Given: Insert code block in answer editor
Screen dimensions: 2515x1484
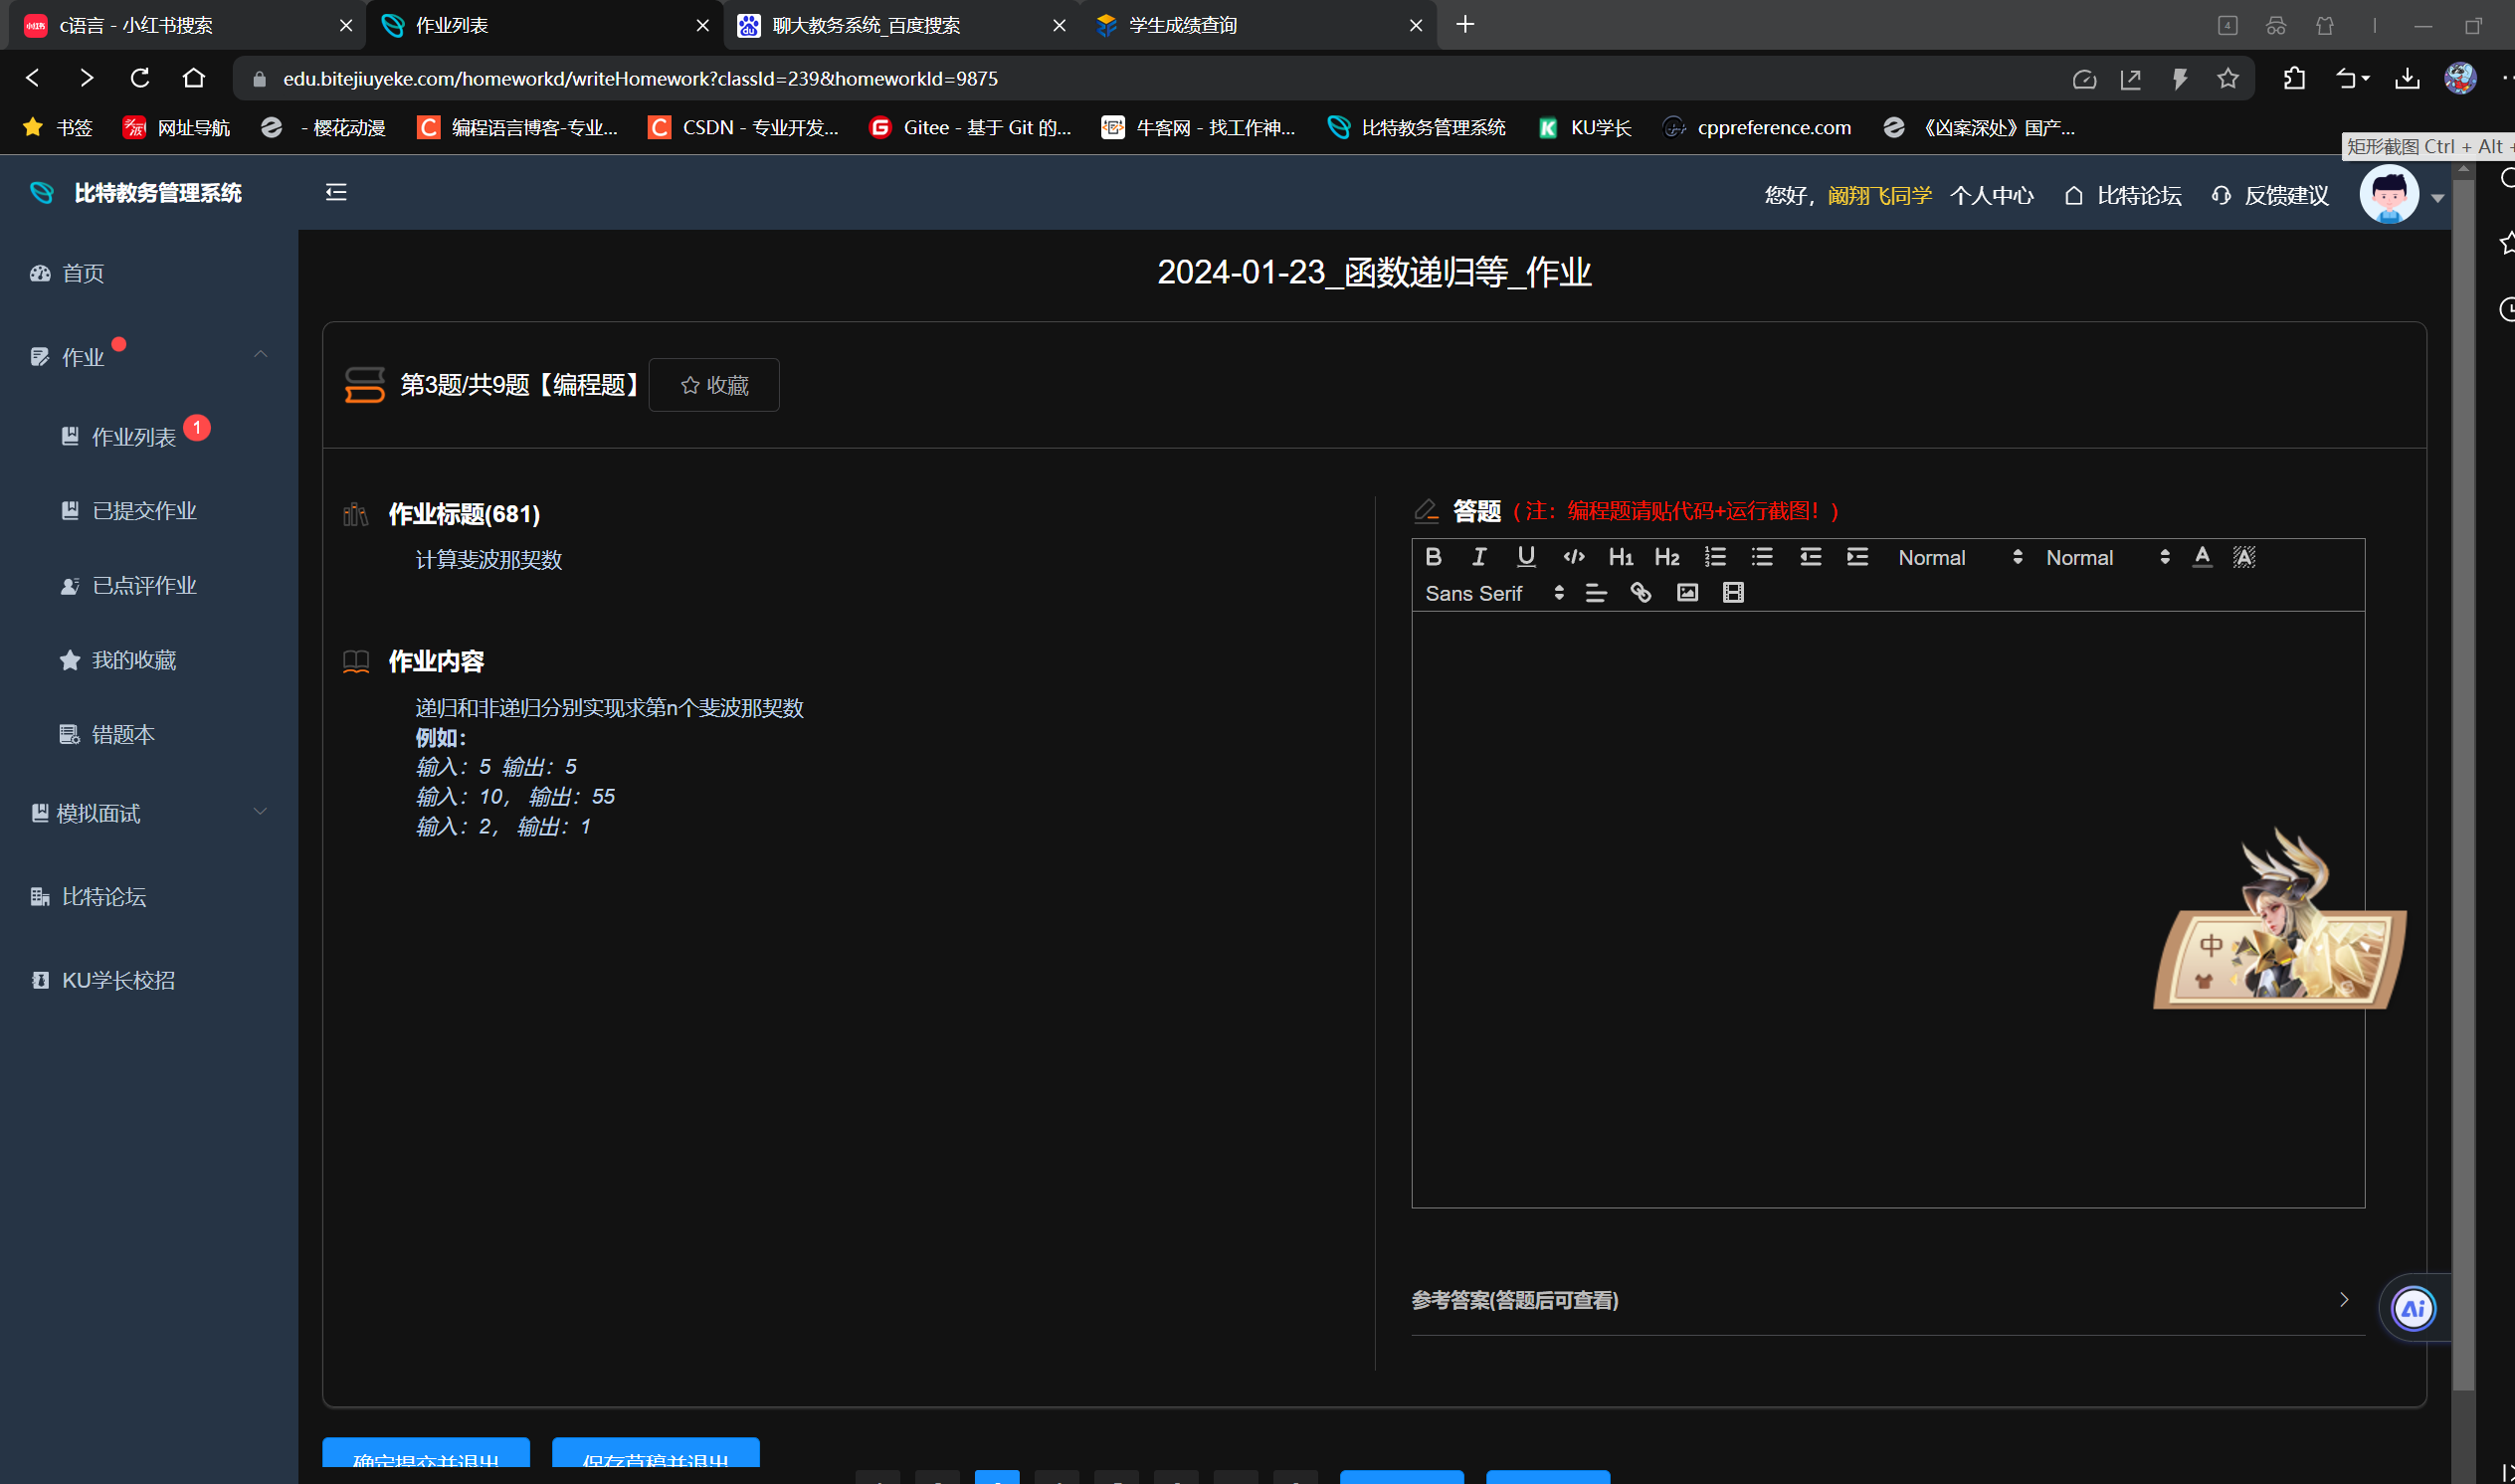Looking at the screenshot, I should 1574,557.
